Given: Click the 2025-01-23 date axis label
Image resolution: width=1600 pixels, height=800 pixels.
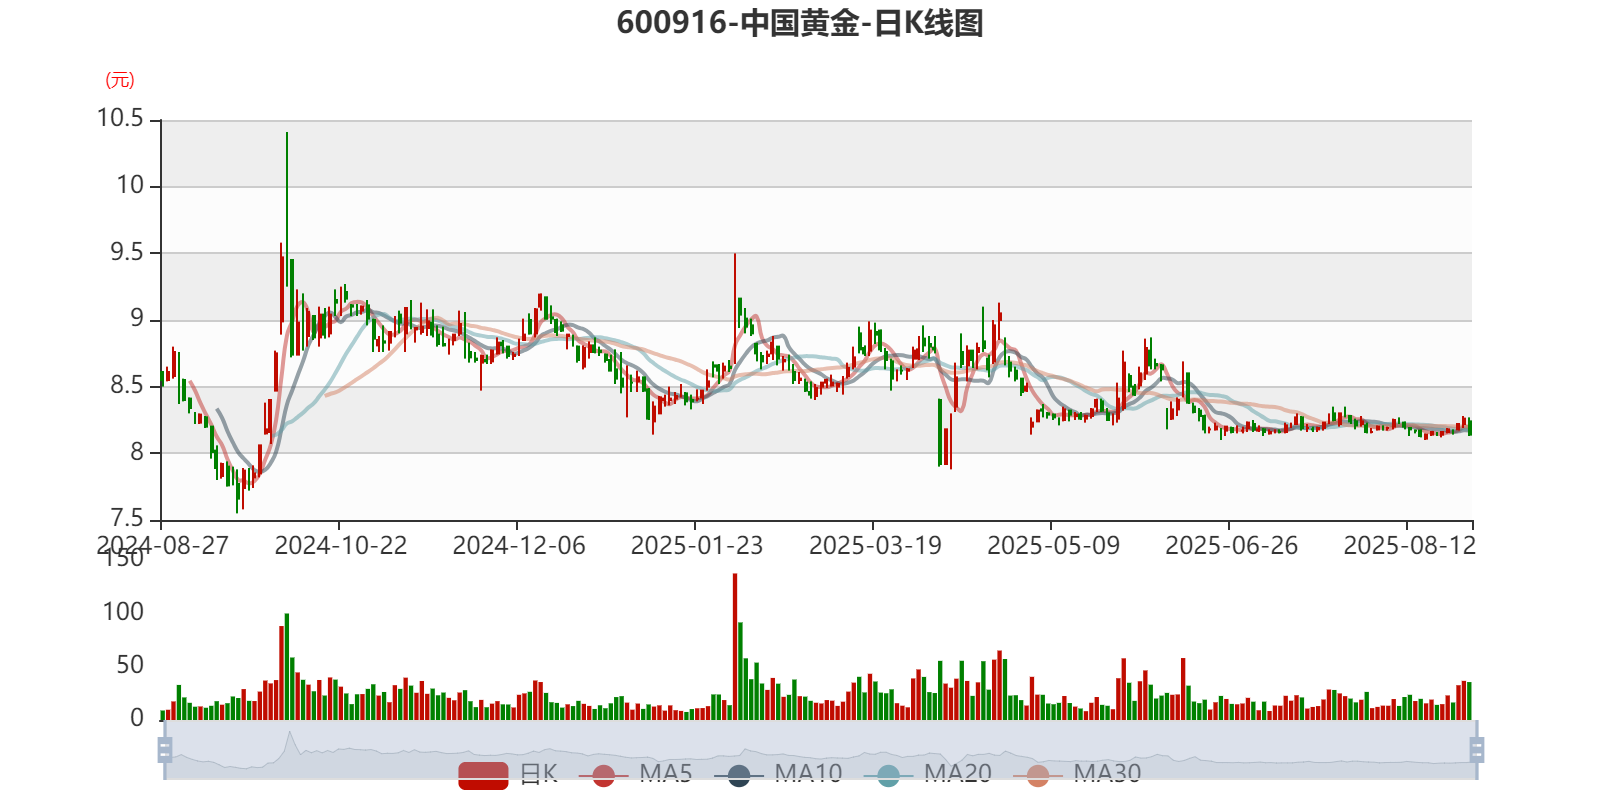Looking at the screenshot, I should coord(697,546).
